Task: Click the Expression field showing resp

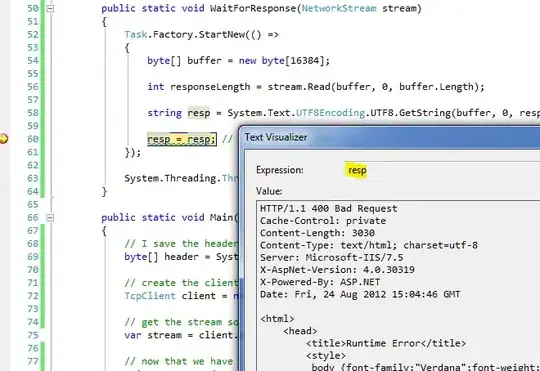Action: (442, 170)
